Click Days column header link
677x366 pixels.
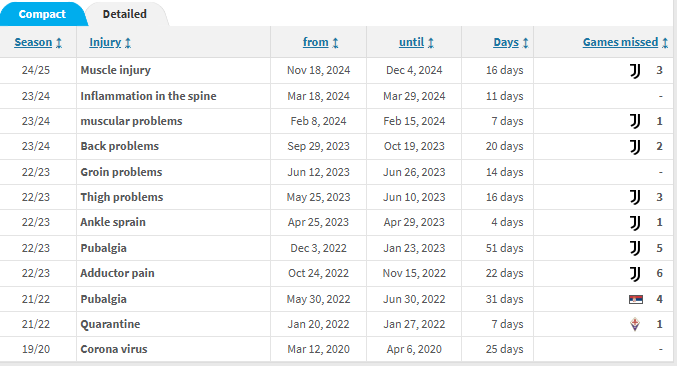[x=506, y=42]
